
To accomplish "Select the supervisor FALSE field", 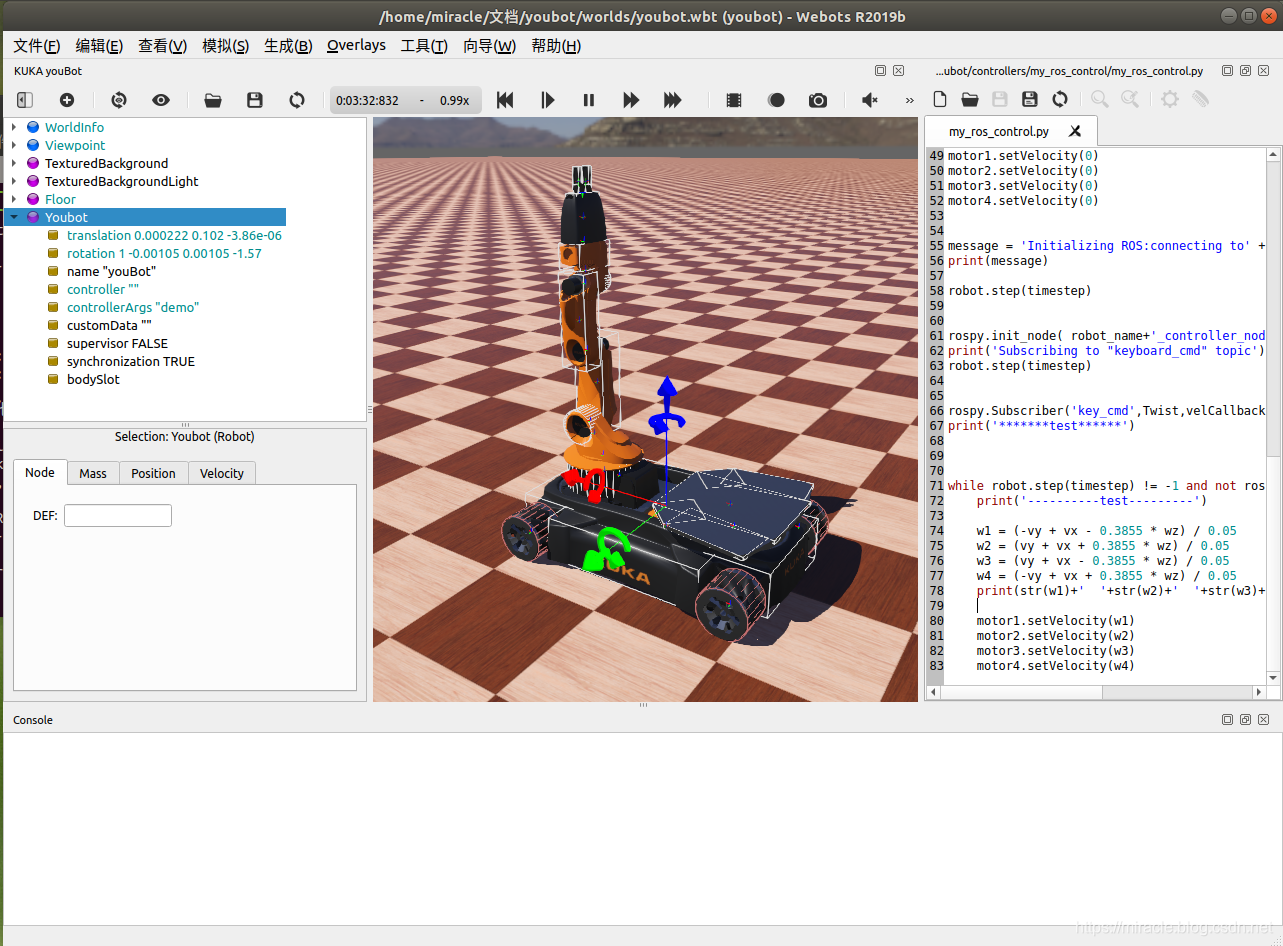I will pos(117,343).
